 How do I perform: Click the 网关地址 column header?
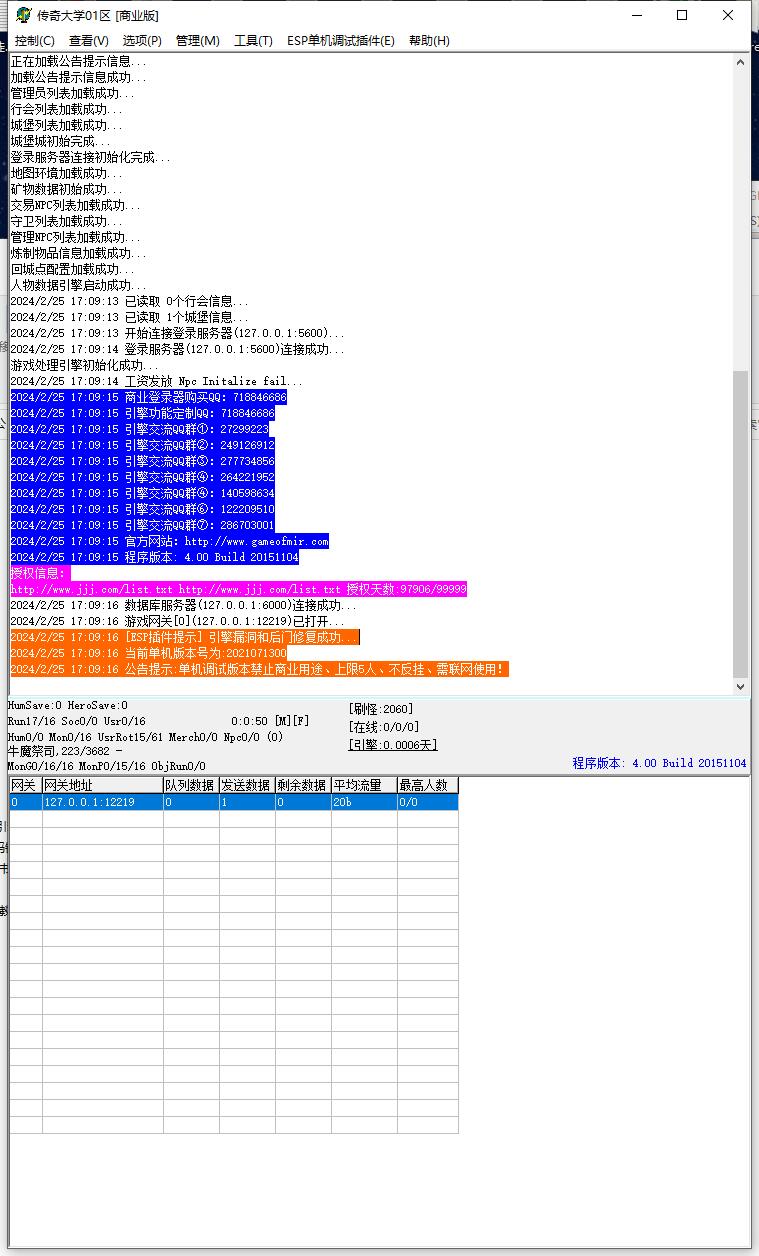(103, 786)
